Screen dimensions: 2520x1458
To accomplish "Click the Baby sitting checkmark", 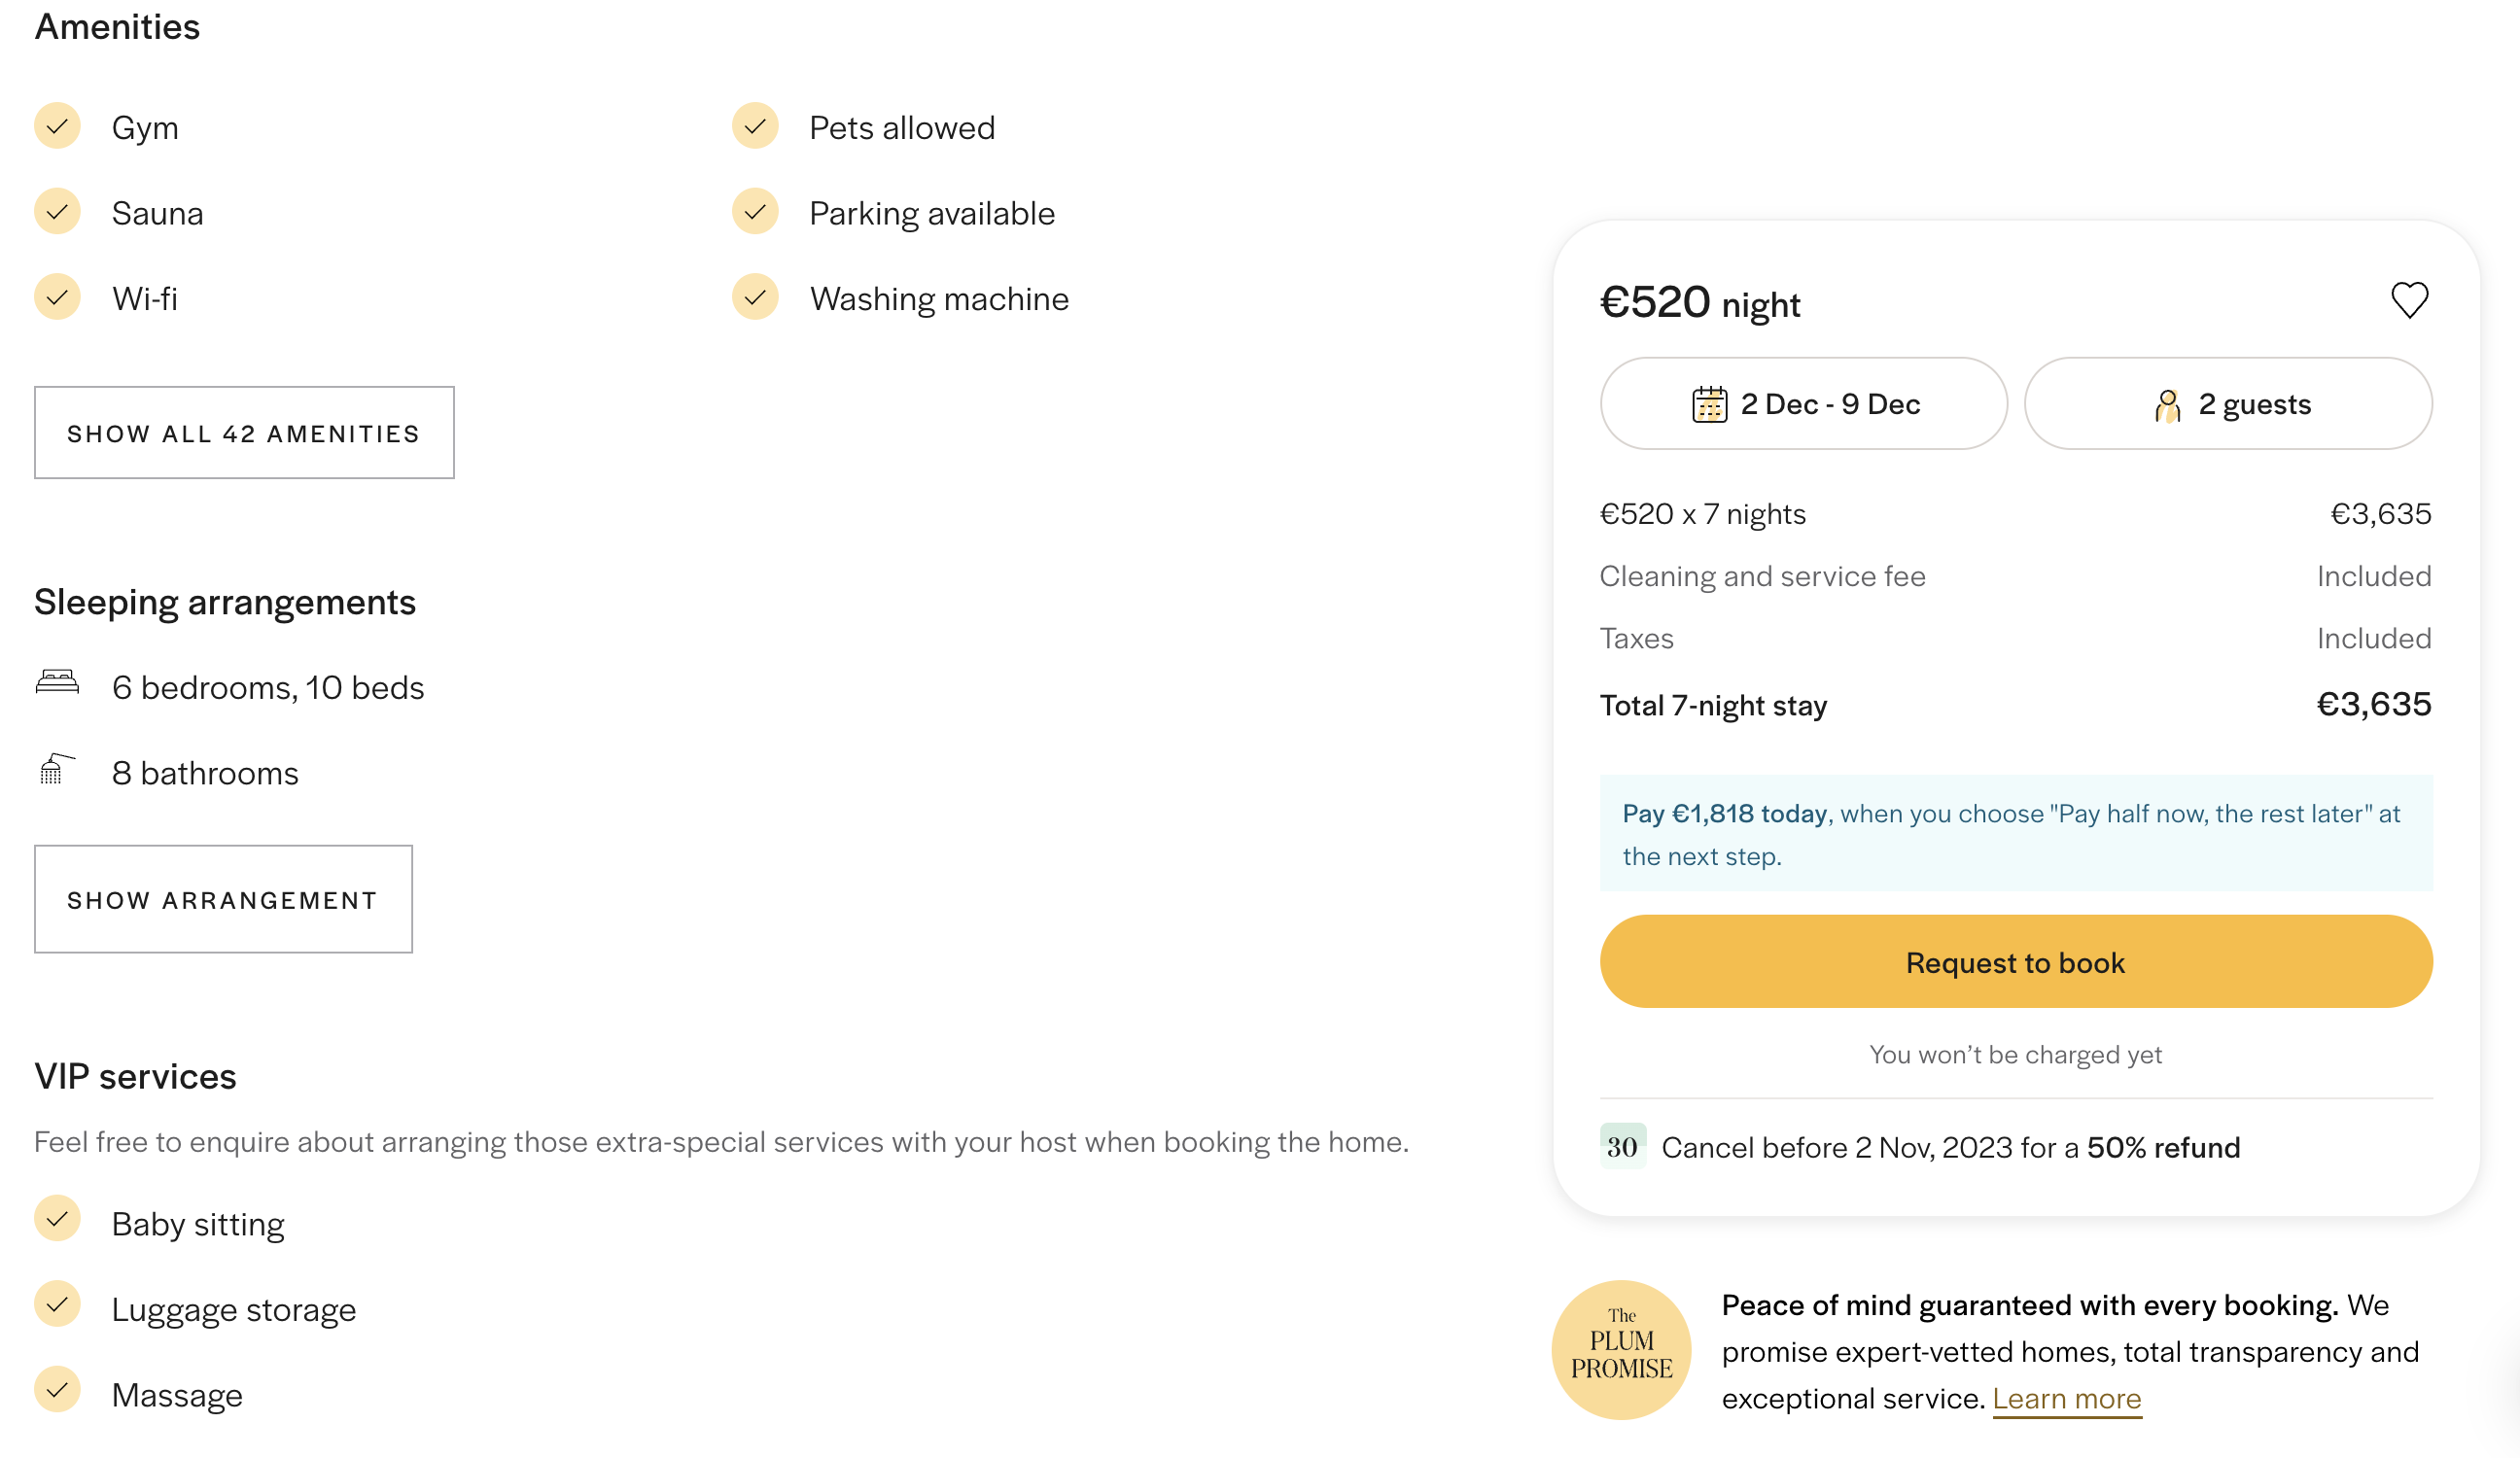I will pos(57,1218).
